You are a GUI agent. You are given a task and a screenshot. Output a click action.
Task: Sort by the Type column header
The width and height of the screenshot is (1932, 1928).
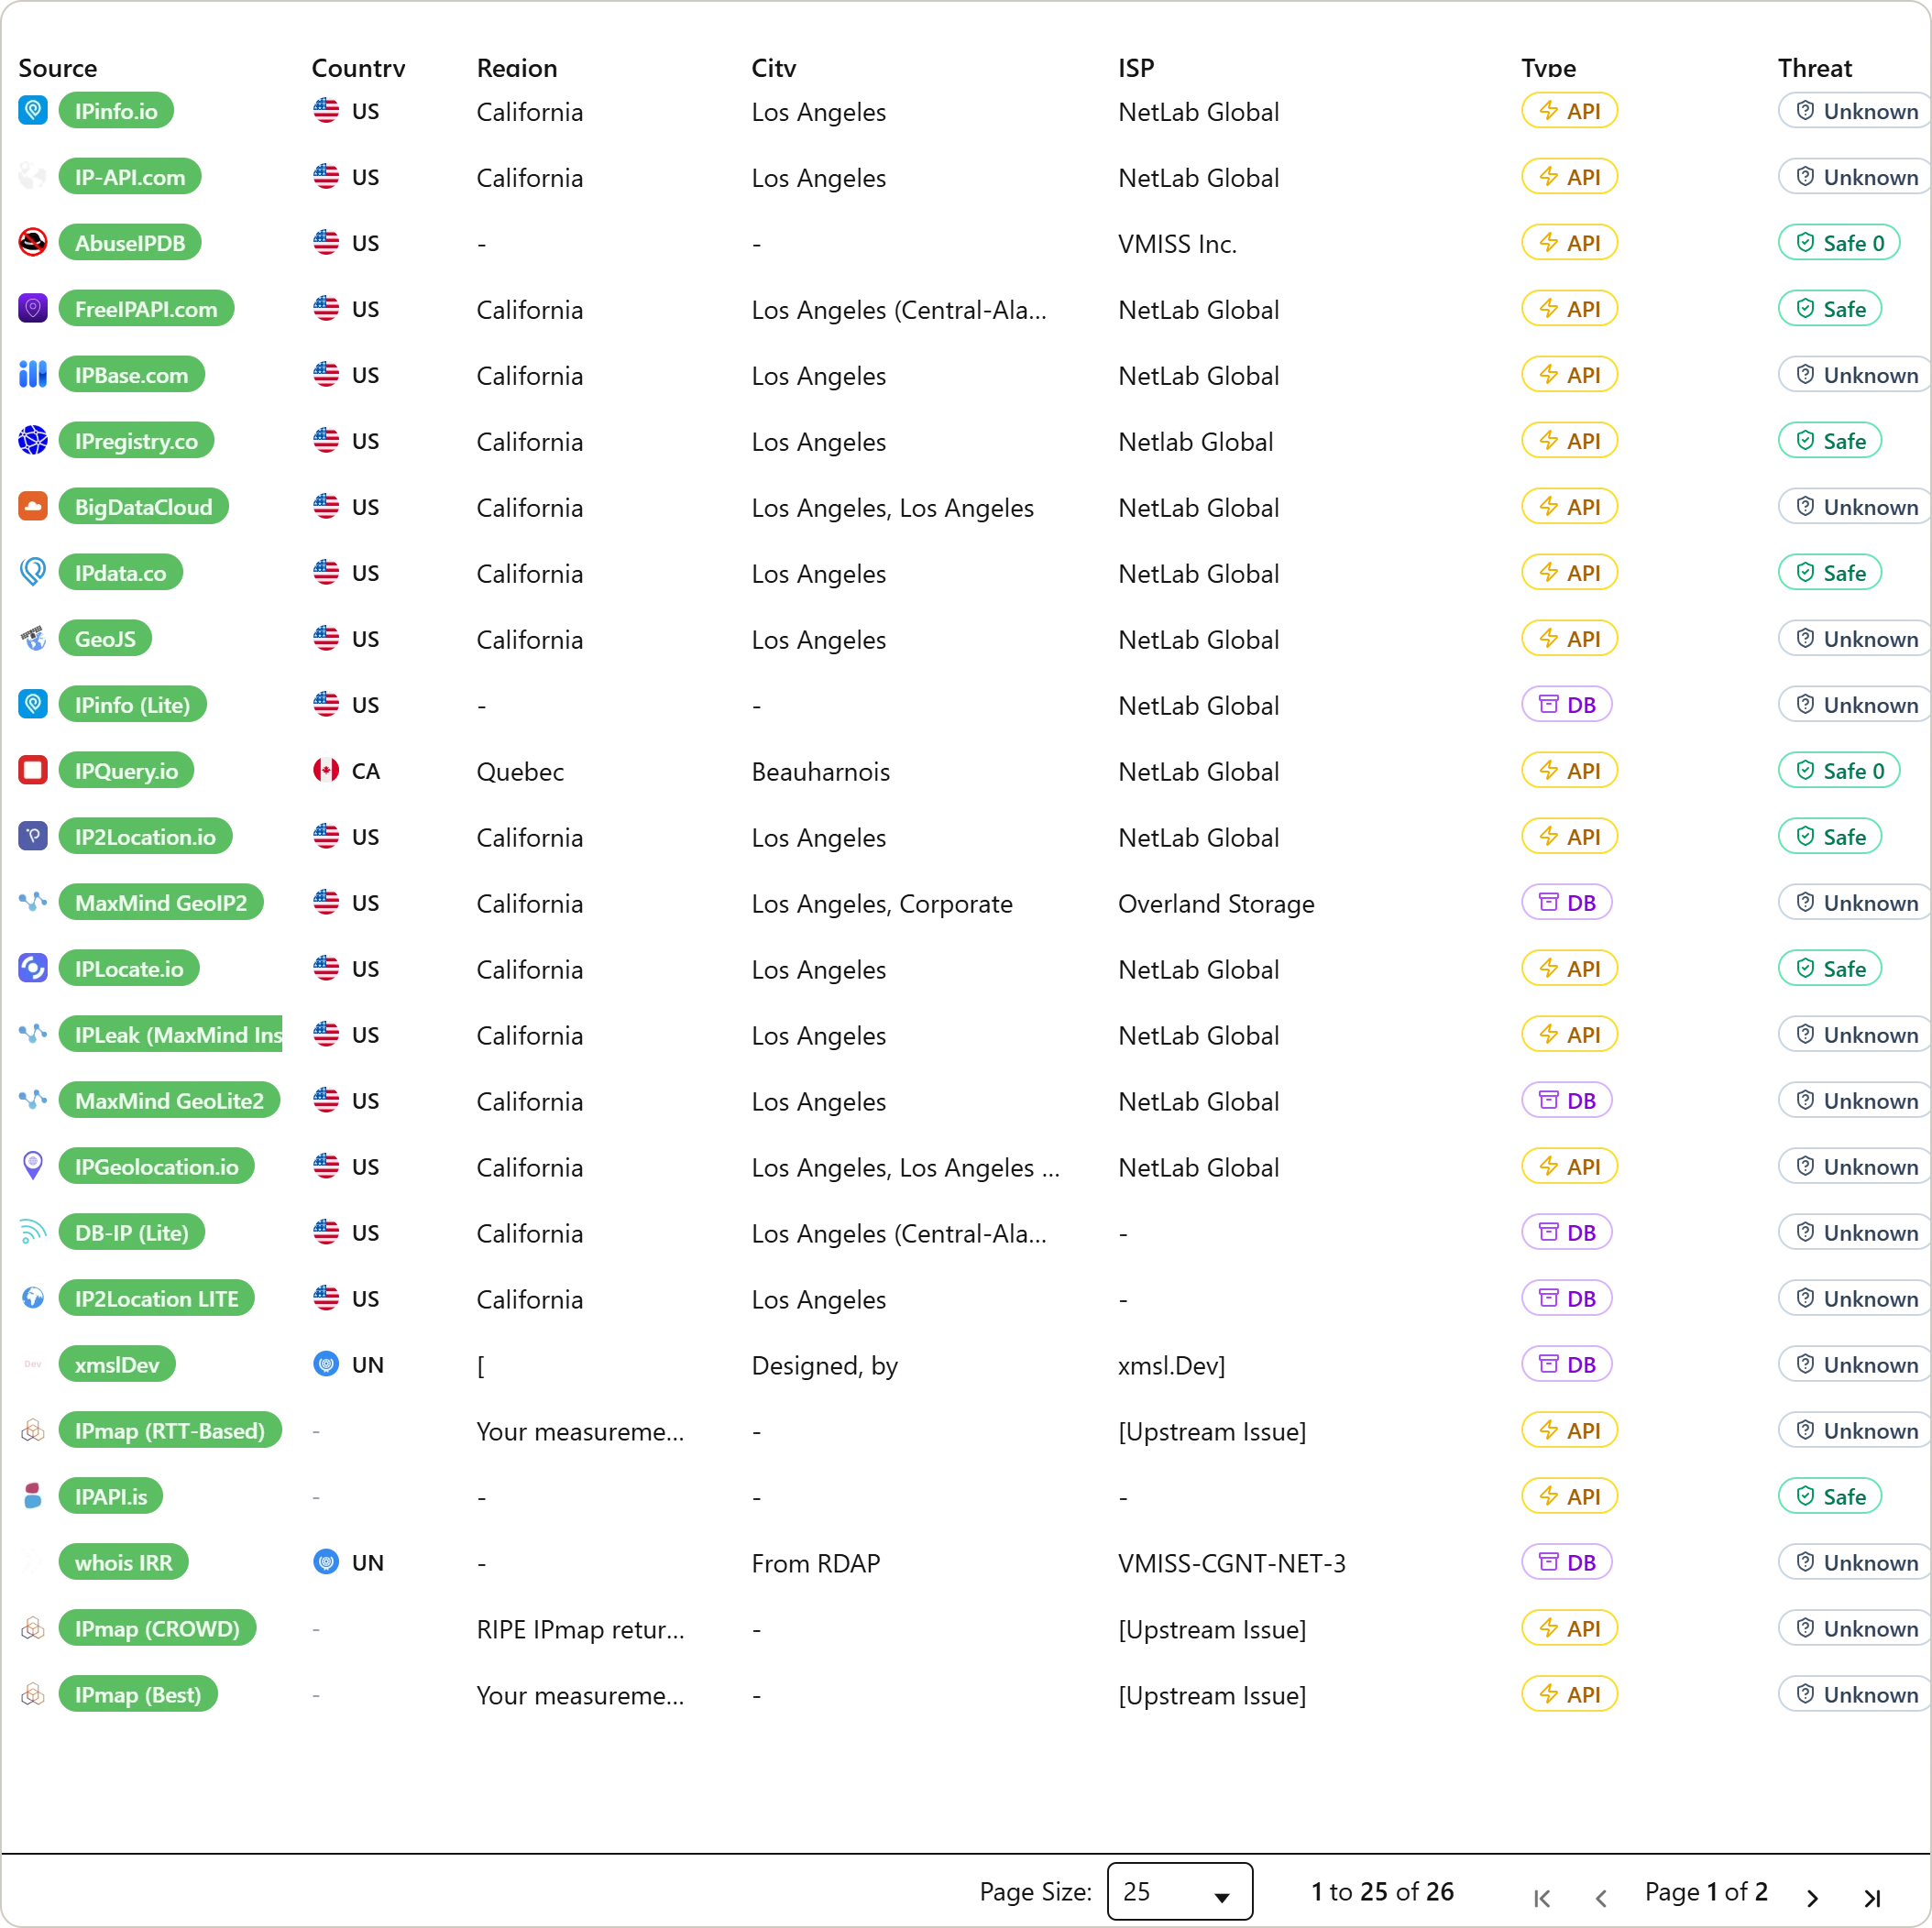click(1548, 68)
